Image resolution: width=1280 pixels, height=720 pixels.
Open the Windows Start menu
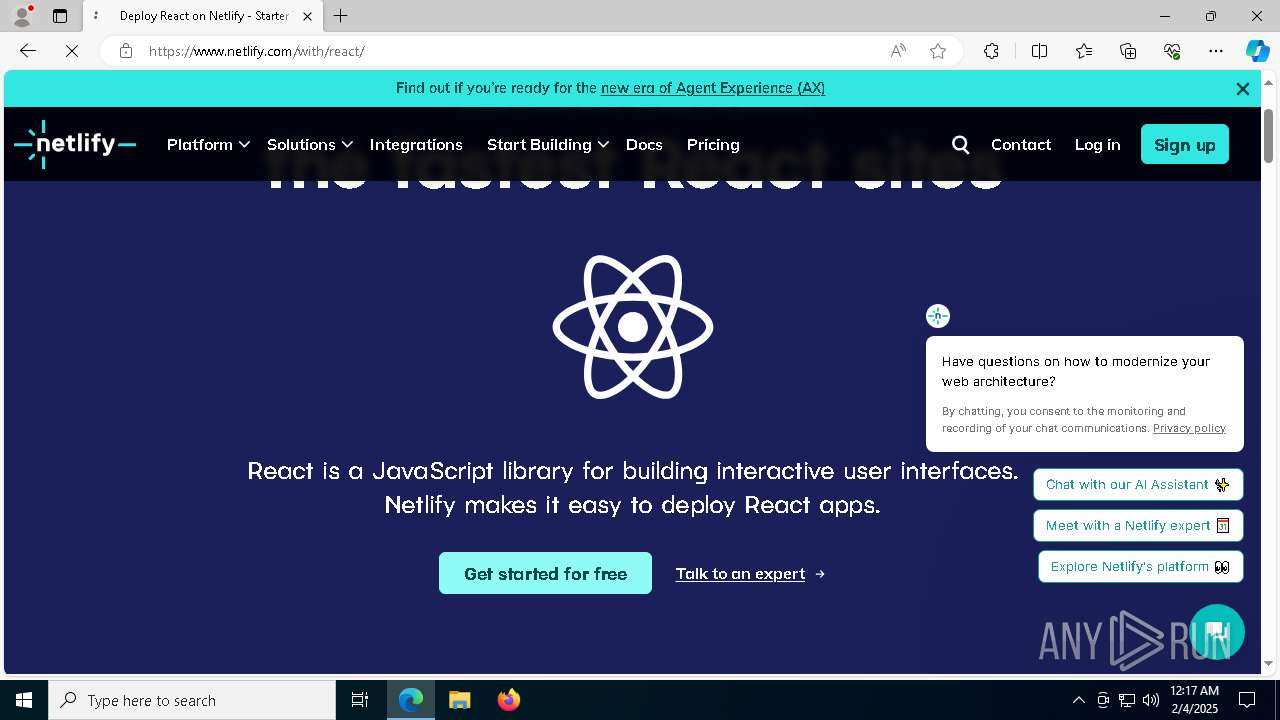24,700
